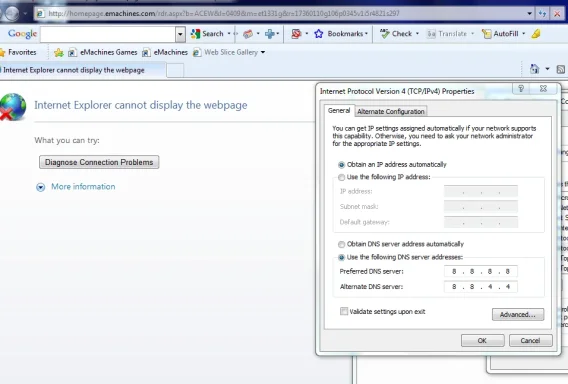Viewport: 568px width, 384px height.
Task: Open a new blank browser tab
Action: (175, 70)
